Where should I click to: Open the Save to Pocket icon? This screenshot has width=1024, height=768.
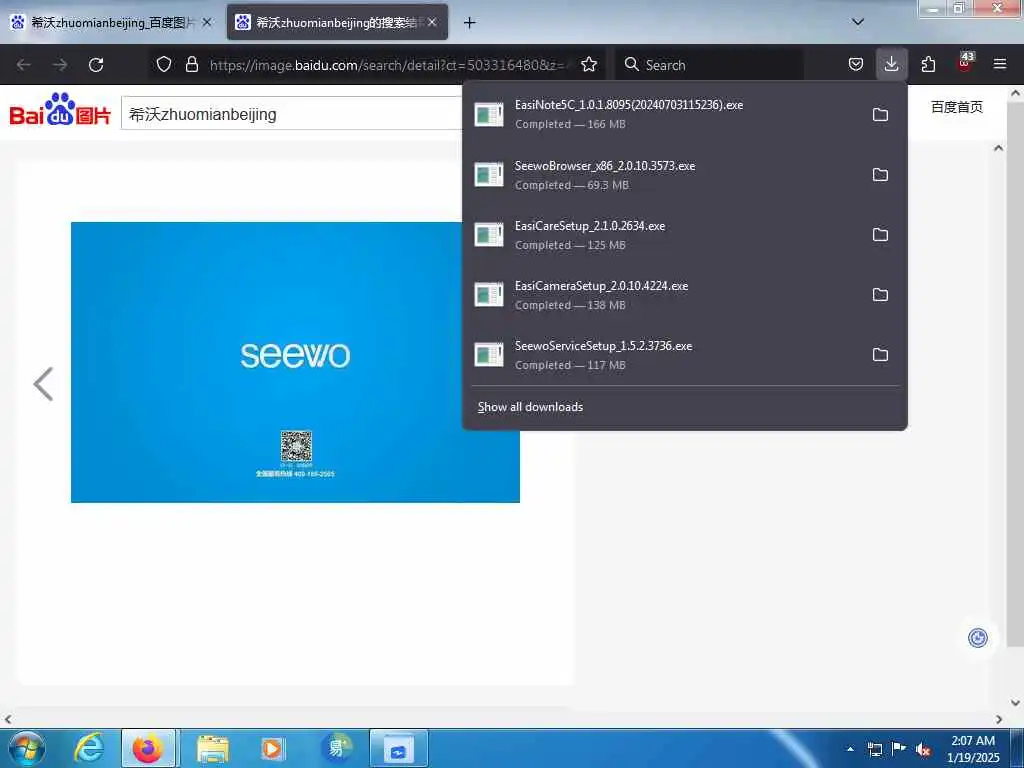pos(856,64)
